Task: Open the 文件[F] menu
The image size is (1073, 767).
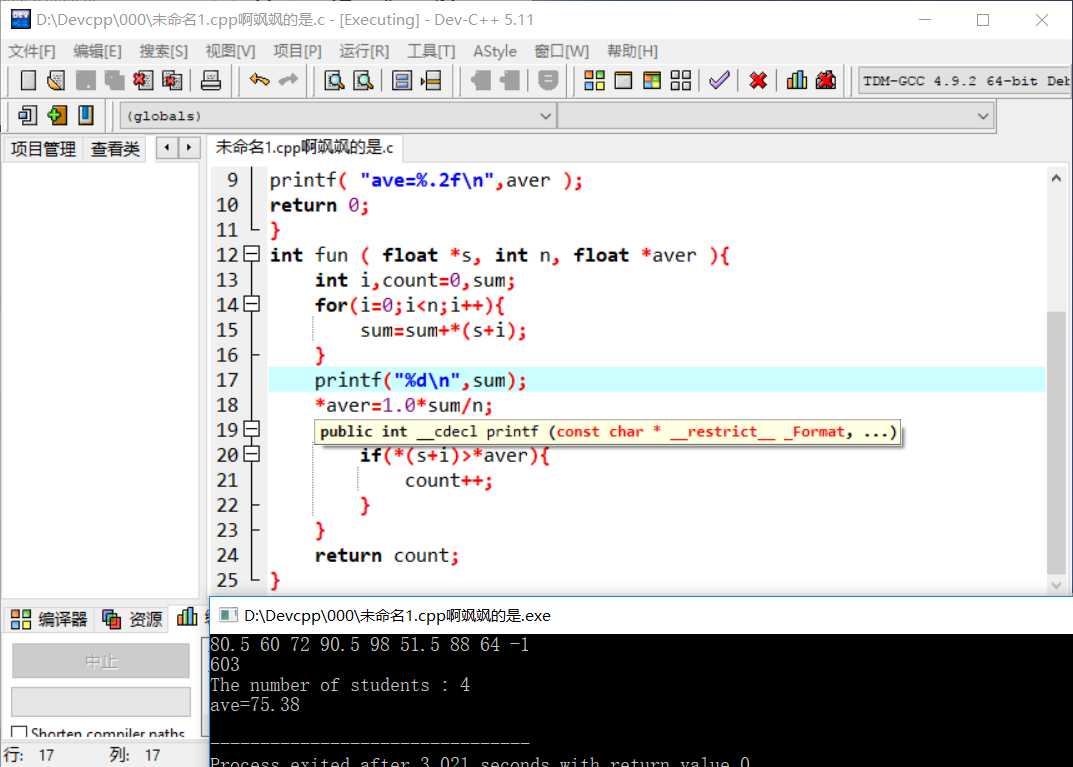Action: (x=31, y=51)
